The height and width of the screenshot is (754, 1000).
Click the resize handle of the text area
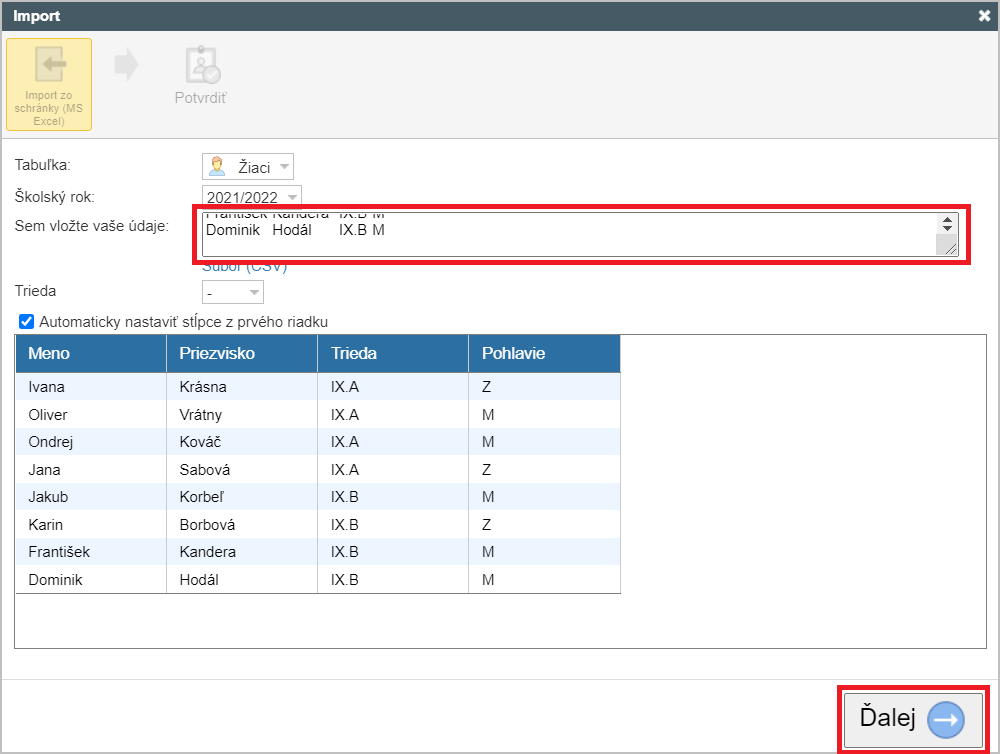click(x=950, y=249)
